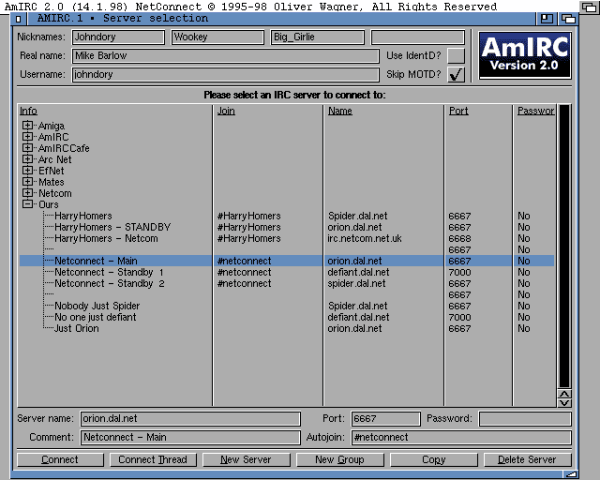Expand the Netcom server group

28,193
